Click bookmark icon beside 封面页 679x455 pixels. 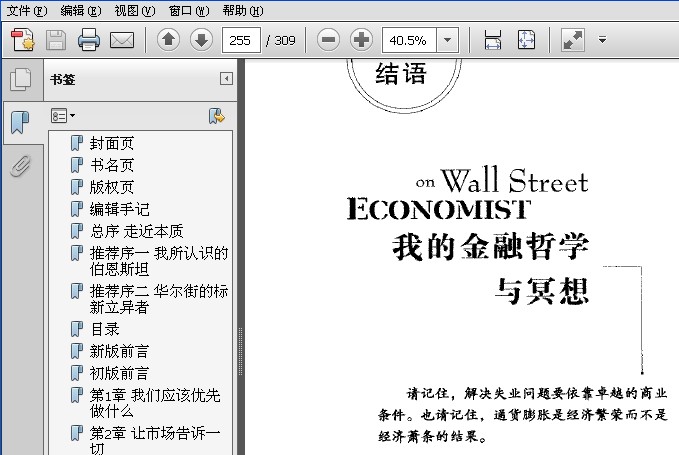(x=77, y=143)
